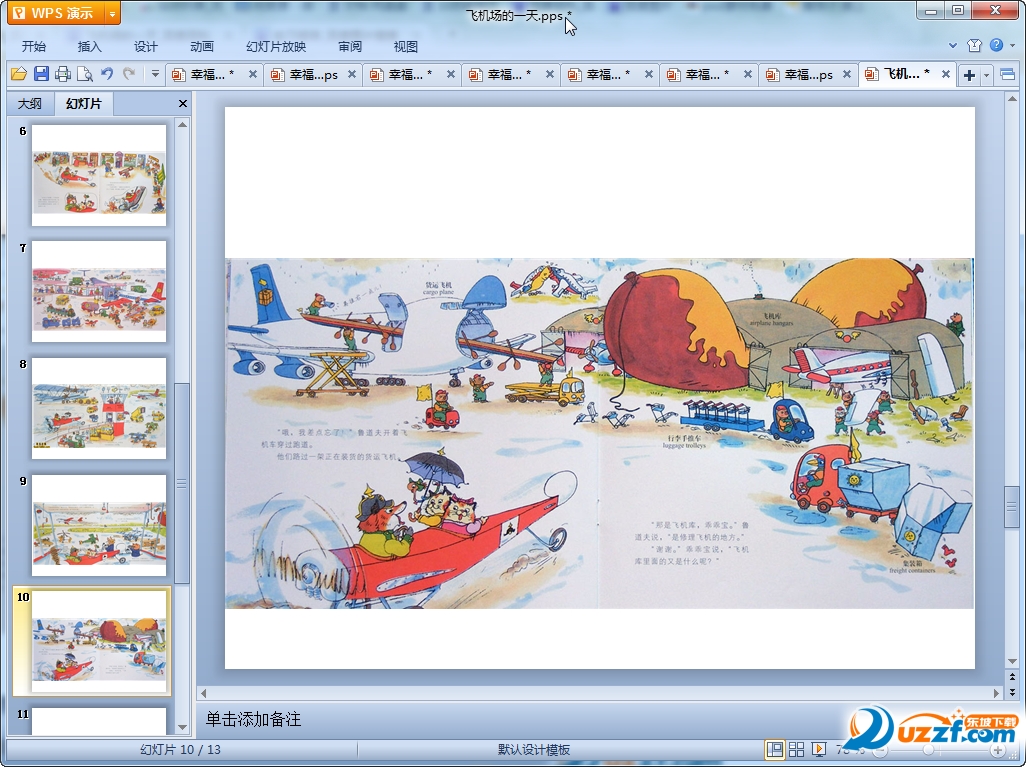Start slideshow from status bar icon
Image resolution: width=1026 pixels, height=767 pixels.
click(x=819, y=749)
